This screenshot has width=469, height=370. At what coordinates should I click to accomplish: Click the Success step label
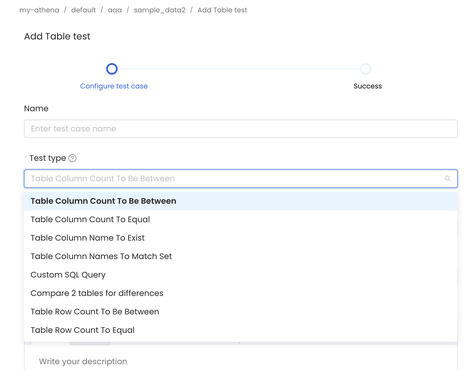click(368, 86)
